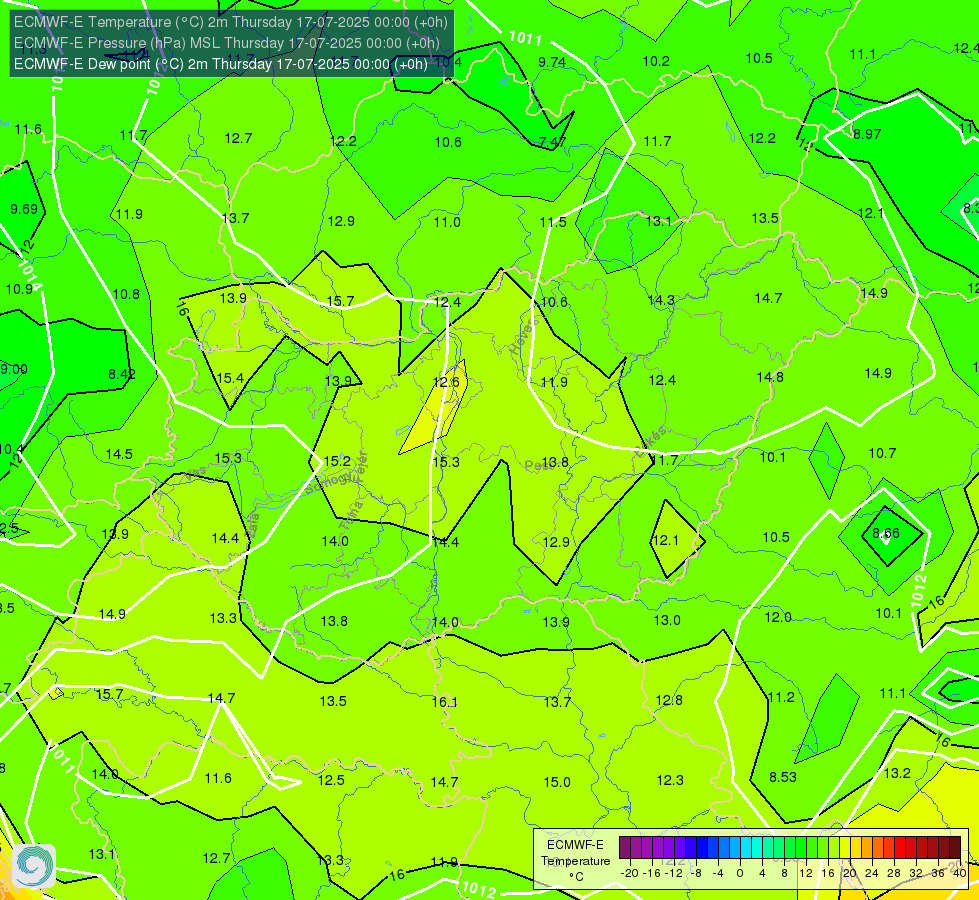Click the temperature value 16.1
This screenshot has height=900, width=979.
[x=445, y=703]
